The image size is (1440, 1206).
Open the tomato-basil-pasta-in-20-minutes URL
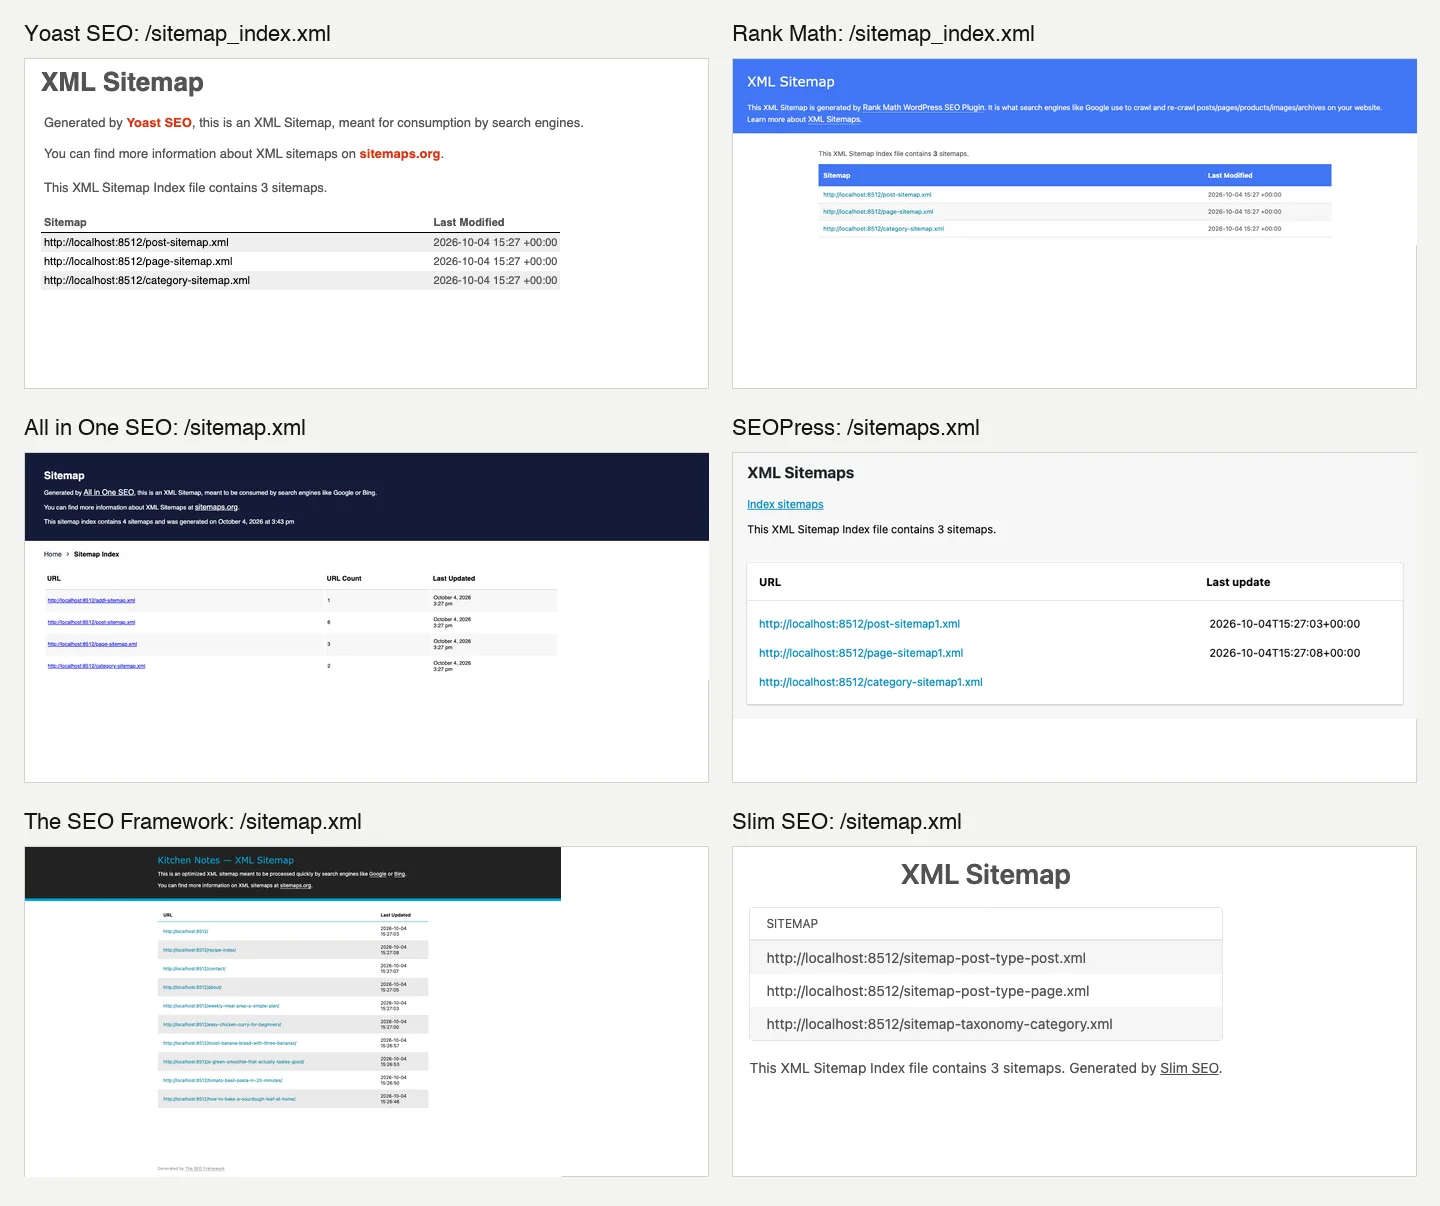[223, 1081]
